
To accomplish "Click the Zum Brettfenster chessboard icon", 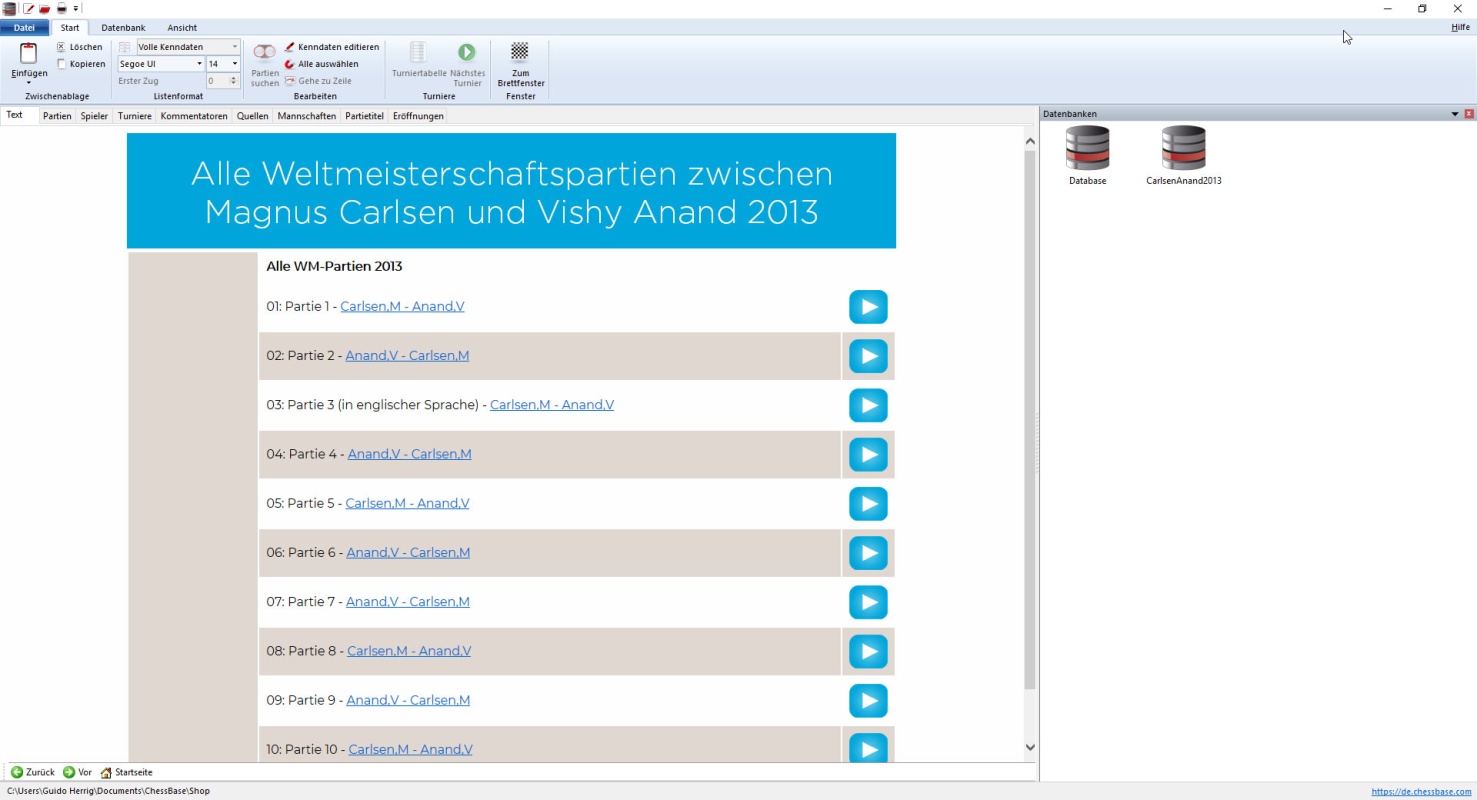I will coord(520,64).
